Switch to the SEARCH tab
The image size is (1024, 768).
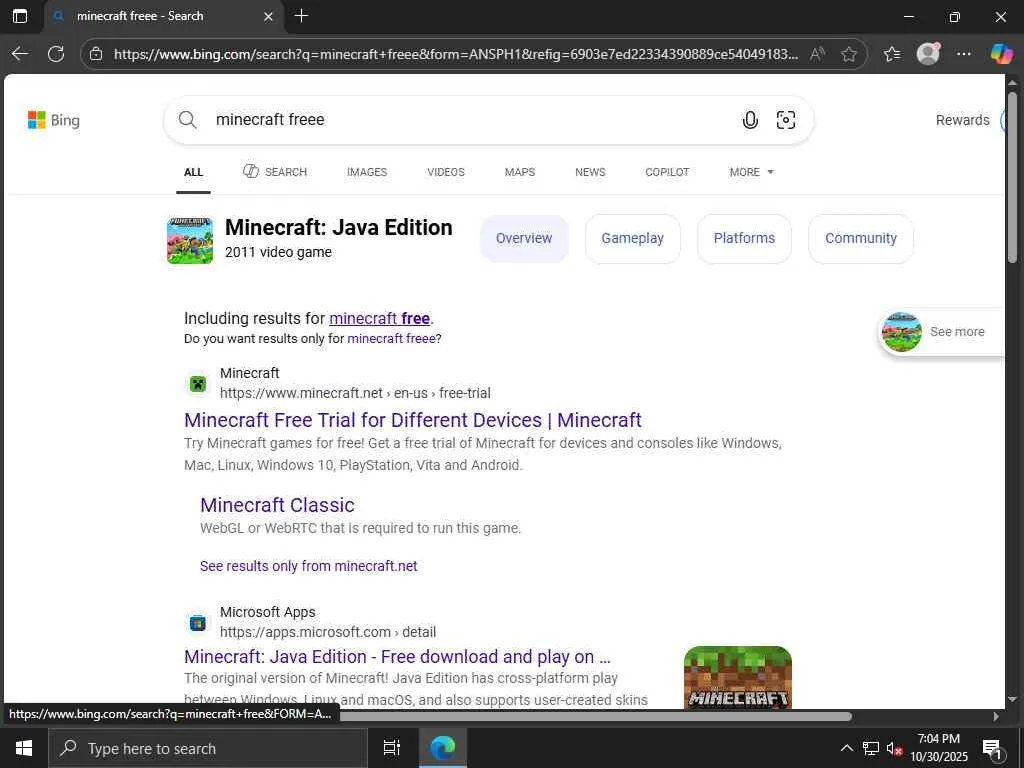(275, 172)
